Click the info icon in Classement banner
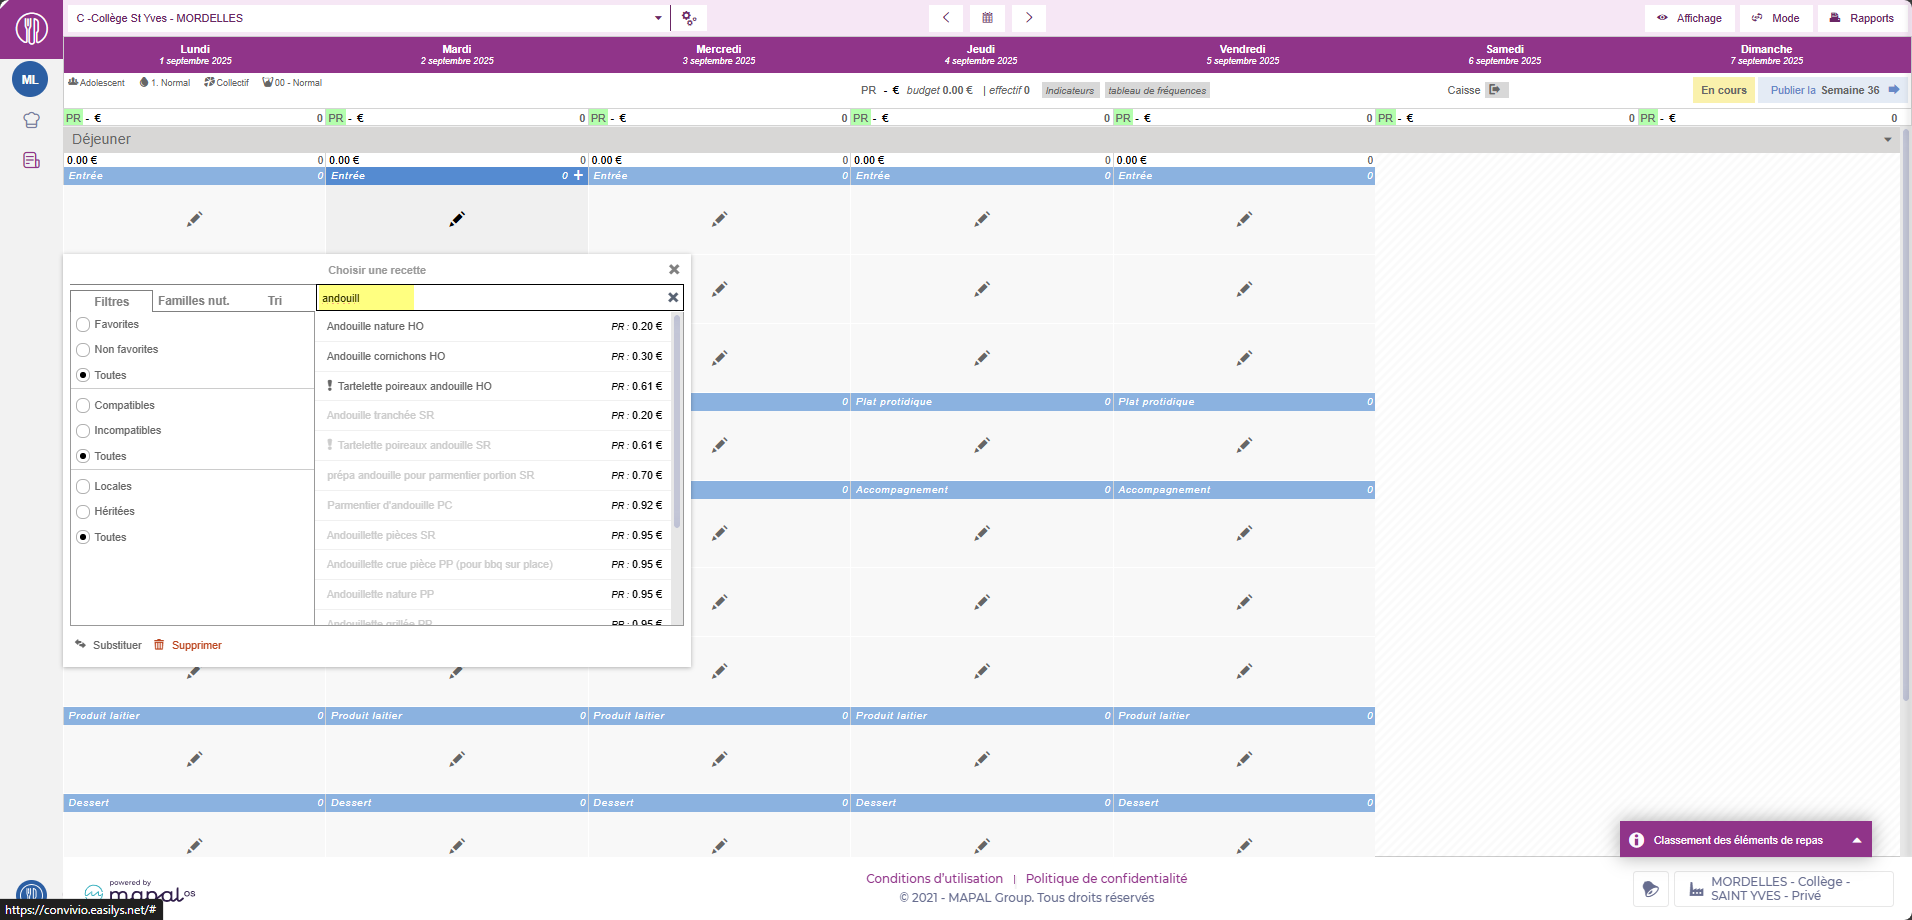 pos(1637,840)
